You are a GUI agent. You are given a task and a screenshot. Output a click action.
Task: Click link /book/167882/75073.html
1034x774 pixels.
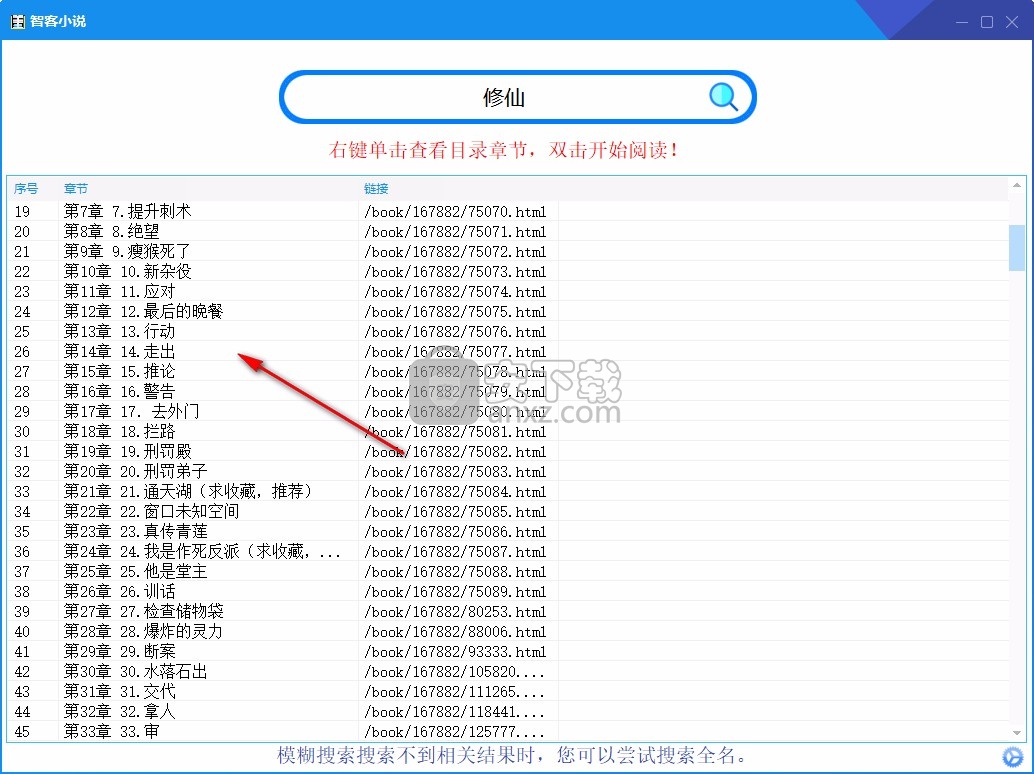pyautogui.click(x=455, y=272)
